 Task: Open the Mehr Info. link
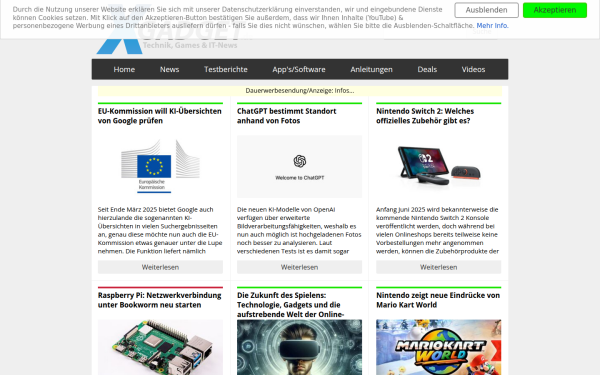[492, 26]
